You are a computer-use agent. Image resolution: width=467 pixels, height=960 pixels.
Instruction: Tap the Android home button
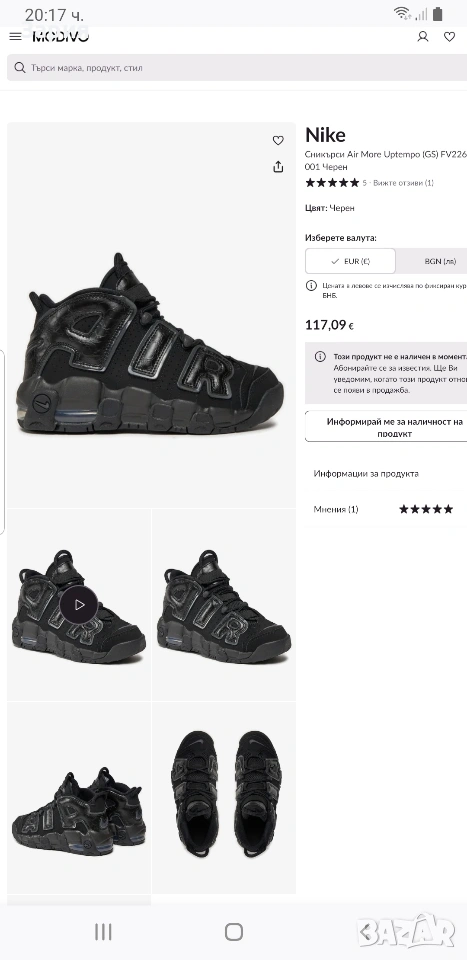tap(234, 932)
